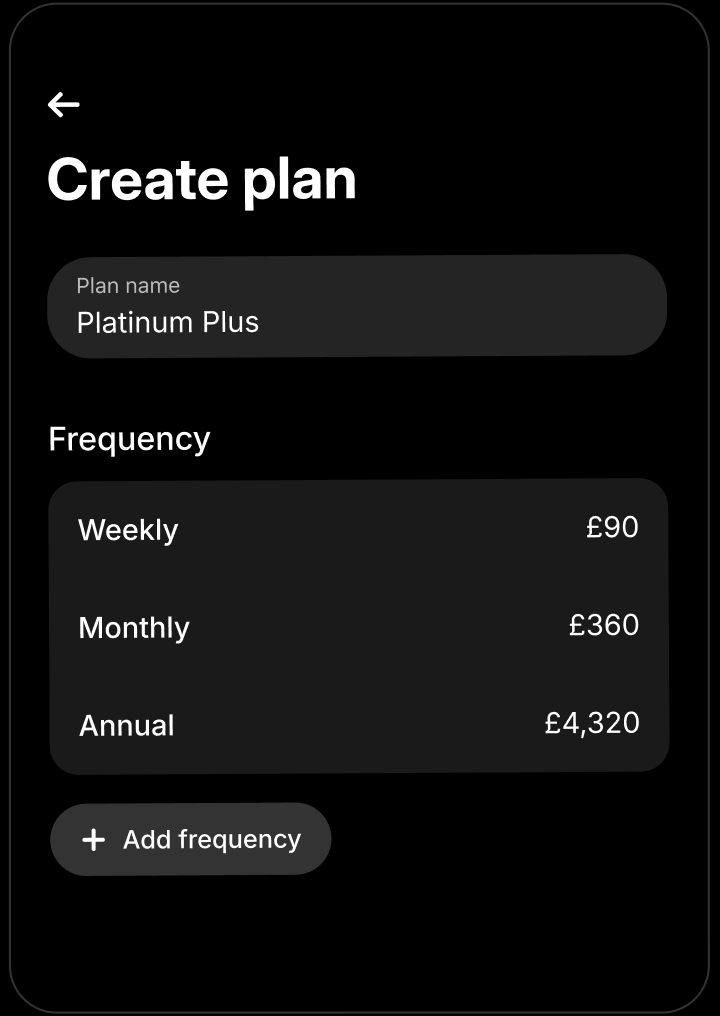Screen dimensions: 720x1016
Task: Click the 'Create plan' page title
Action: (202, 180)
